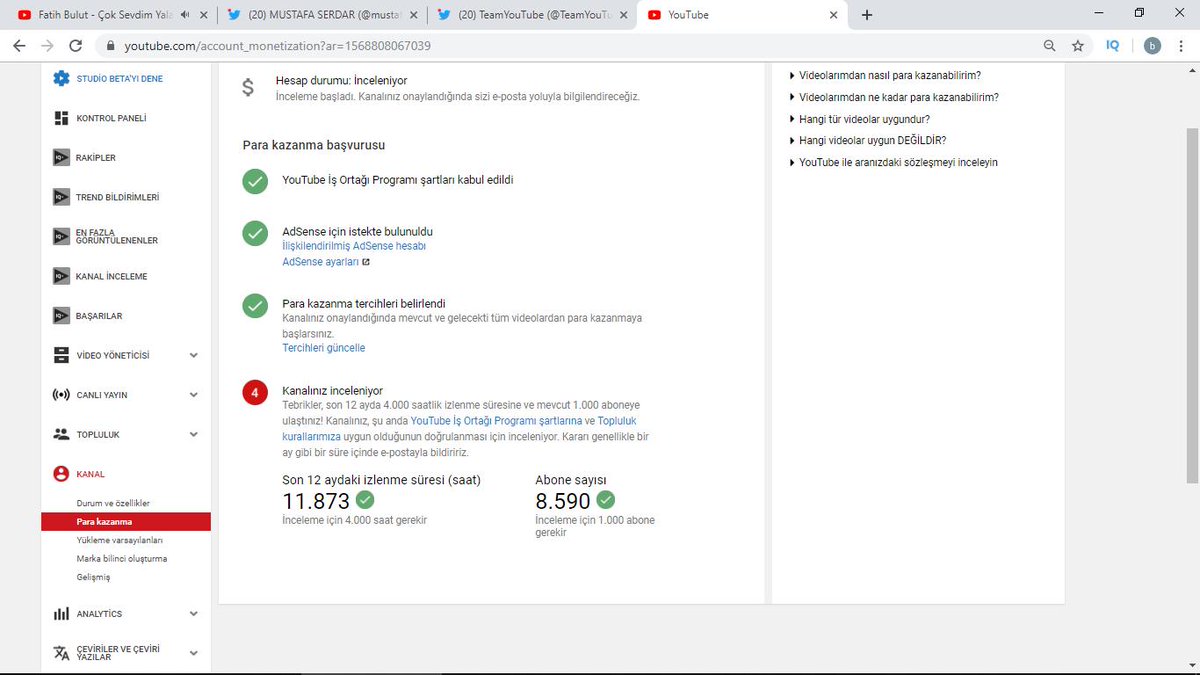Screen dimensions: 1200x675
Task: Click the green check beside 11.873 watch hours
Action: coord(365,500)
